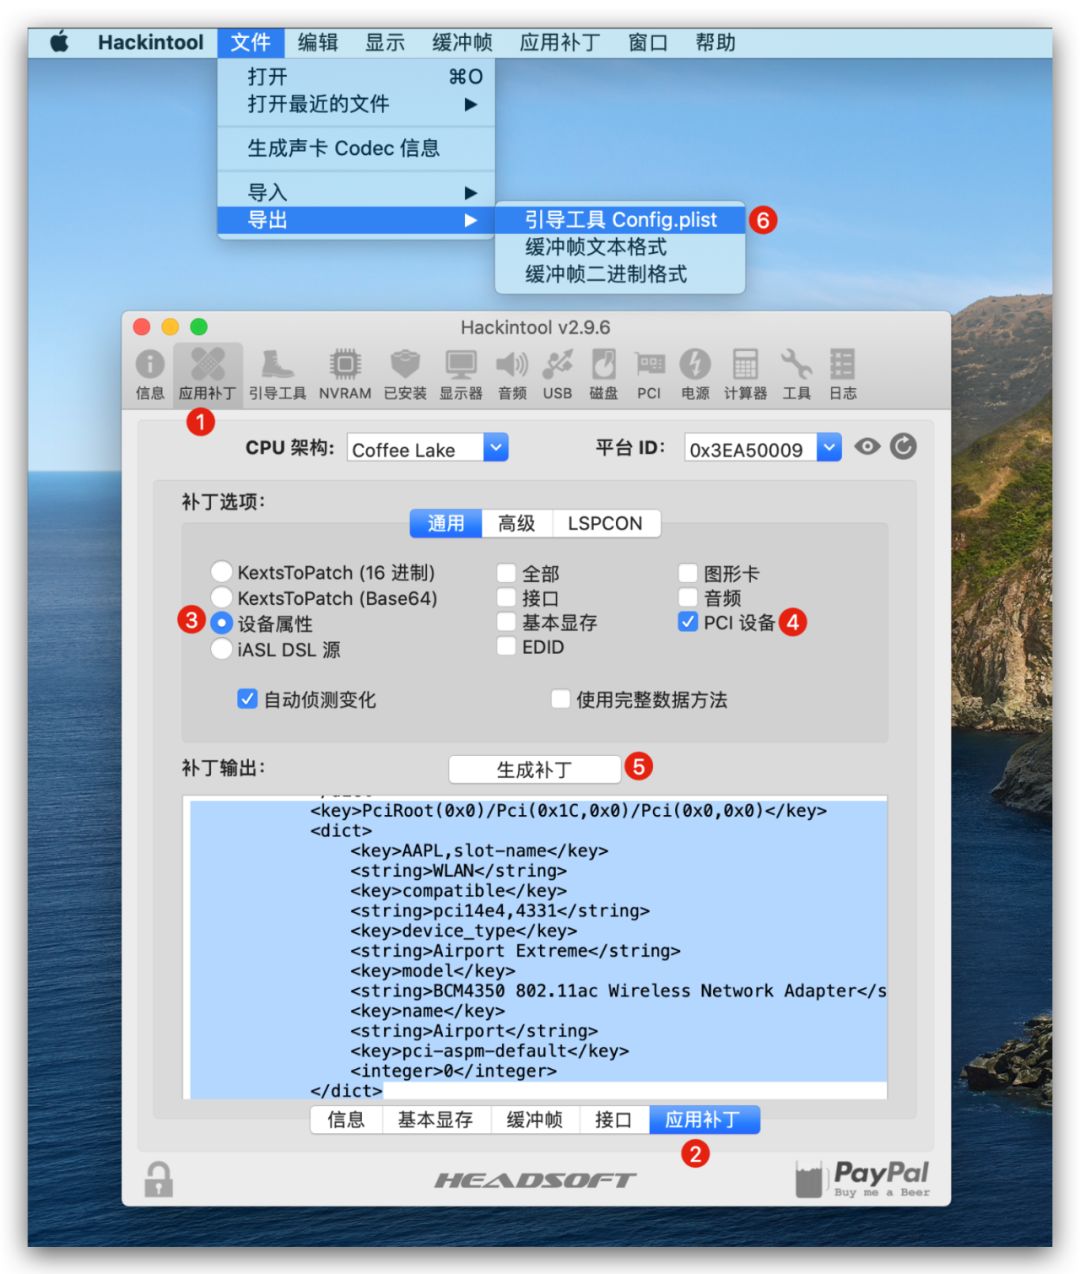Open the 音频 audio section
The image size is (1080, 1274).
click(512, 374)
